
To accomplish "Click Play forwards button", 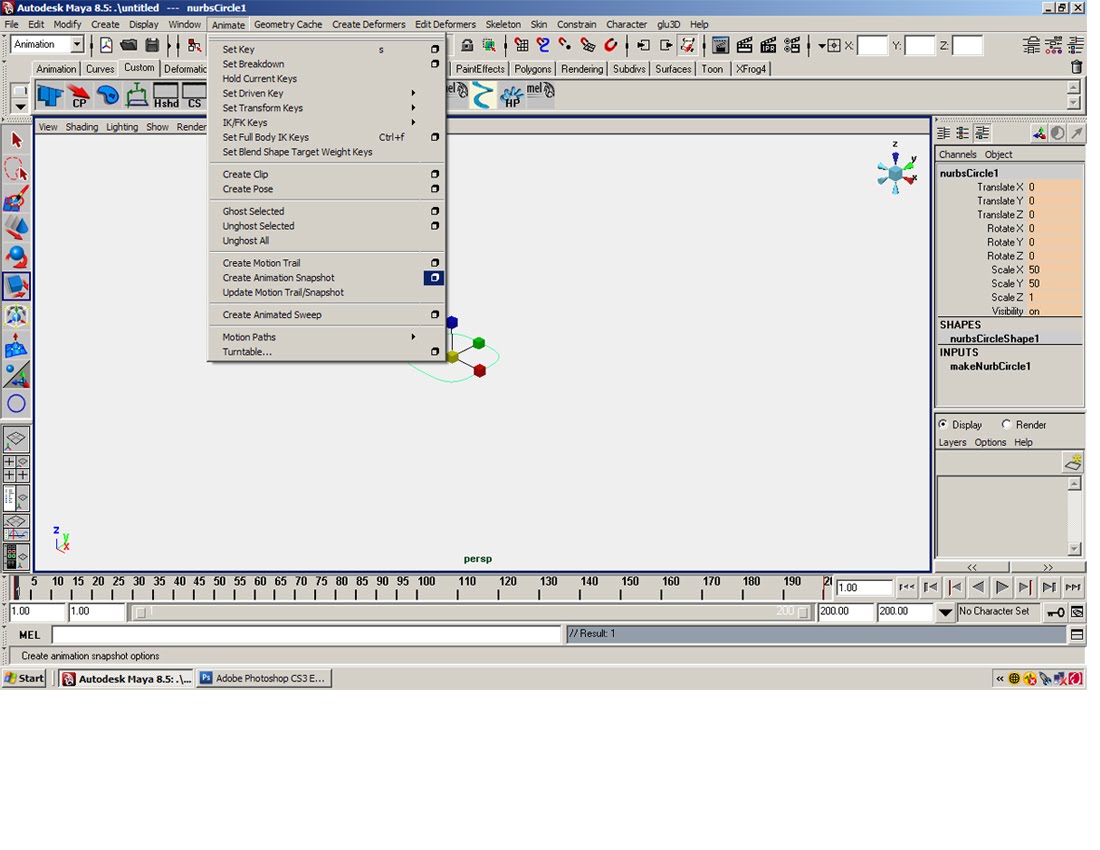I will 1002,587.
